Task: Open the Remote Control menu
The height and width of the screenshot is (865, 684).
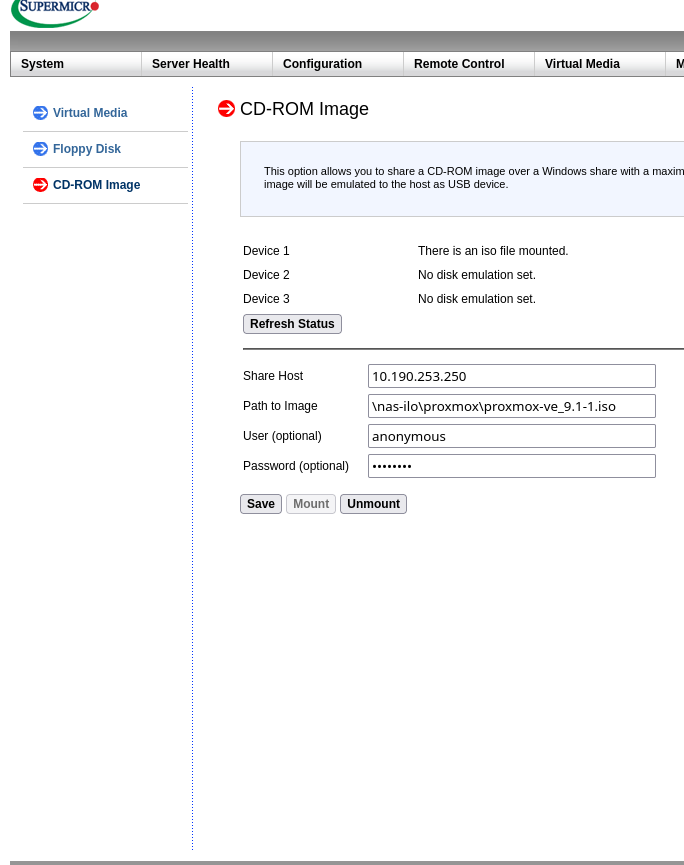Action: pyautogui.click(x=459, y=64)
